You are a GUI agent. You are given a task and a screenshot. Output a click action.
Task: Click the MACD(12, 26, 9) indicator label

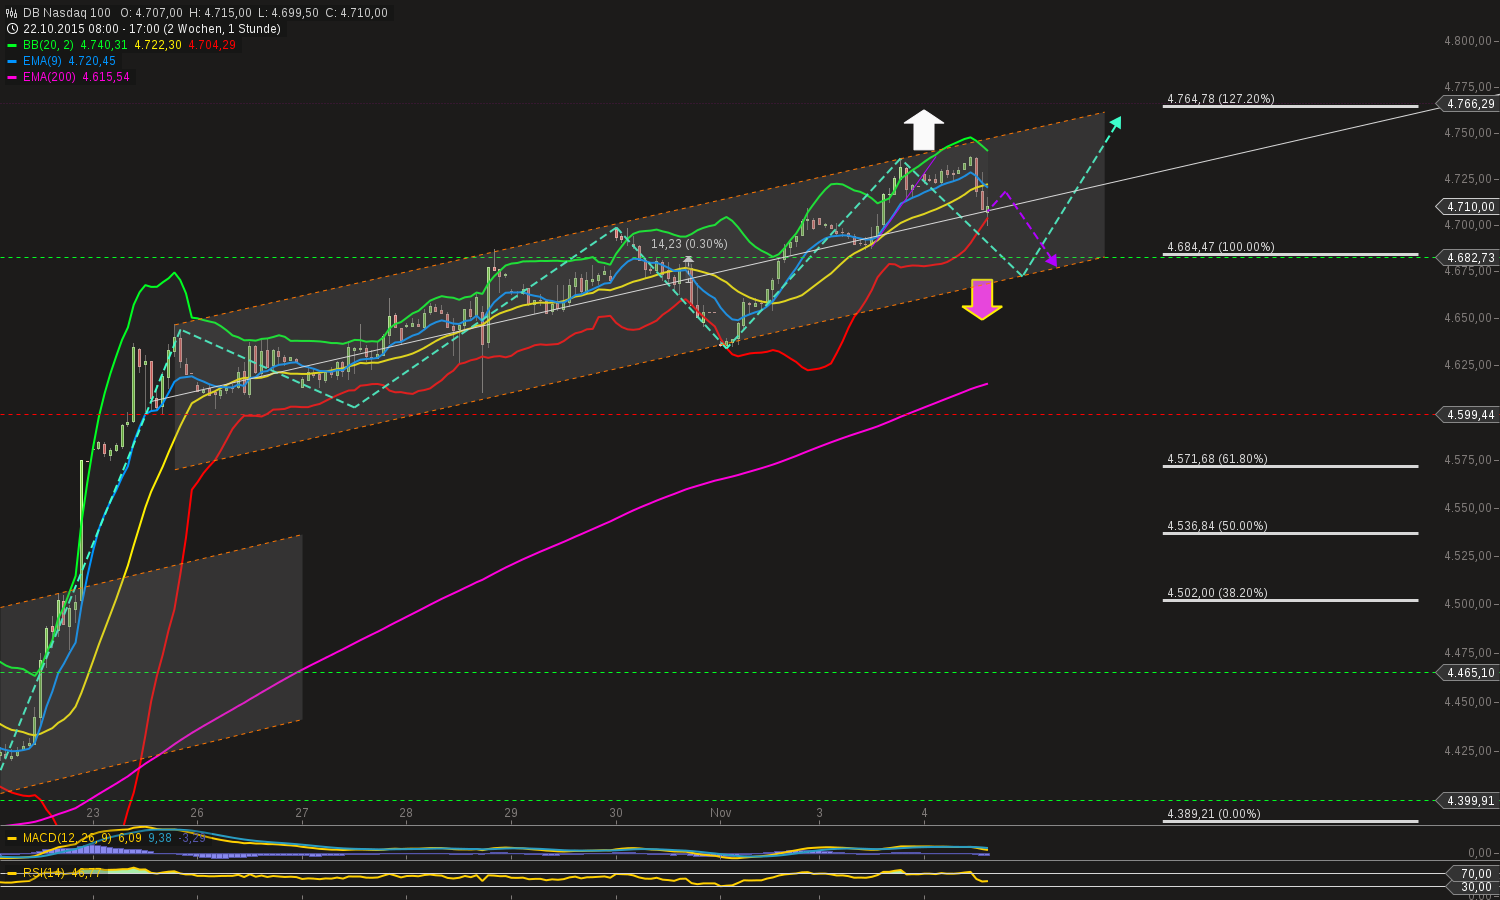click(x=68, y=838)
